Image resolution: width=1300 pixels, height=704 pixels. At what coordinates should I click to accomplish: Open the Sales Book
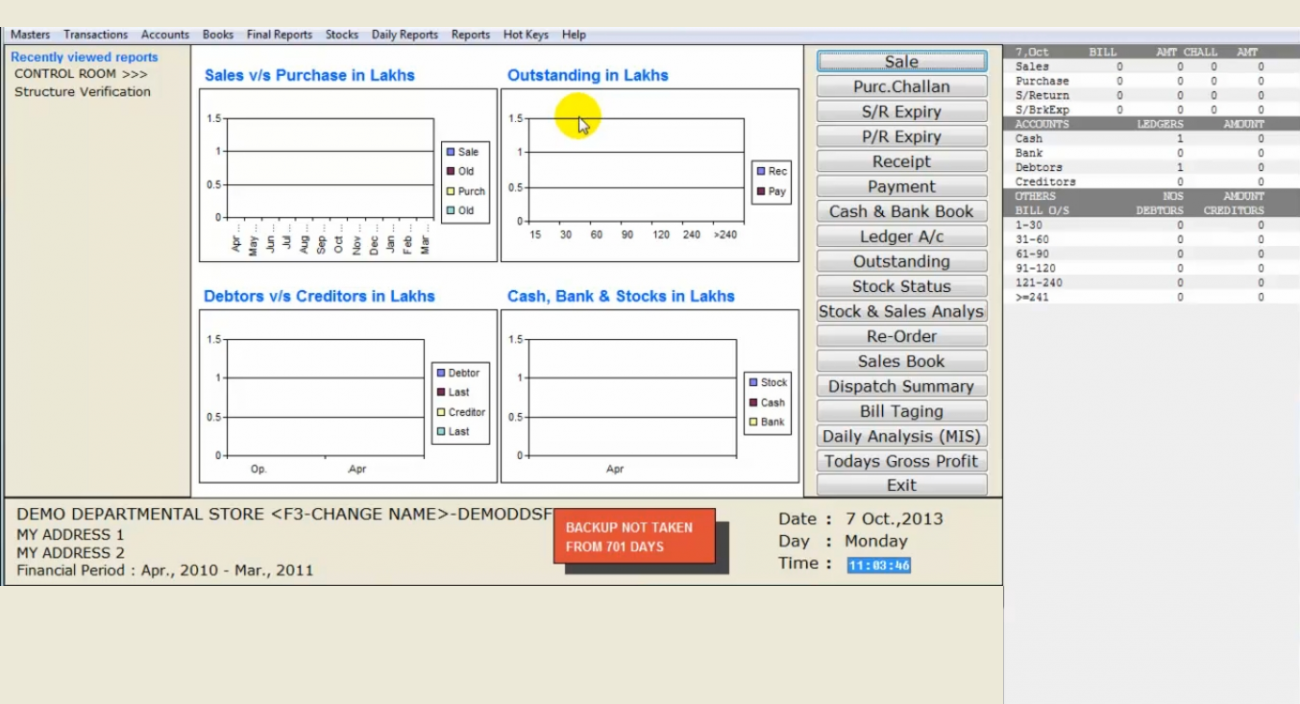(901, 361)
